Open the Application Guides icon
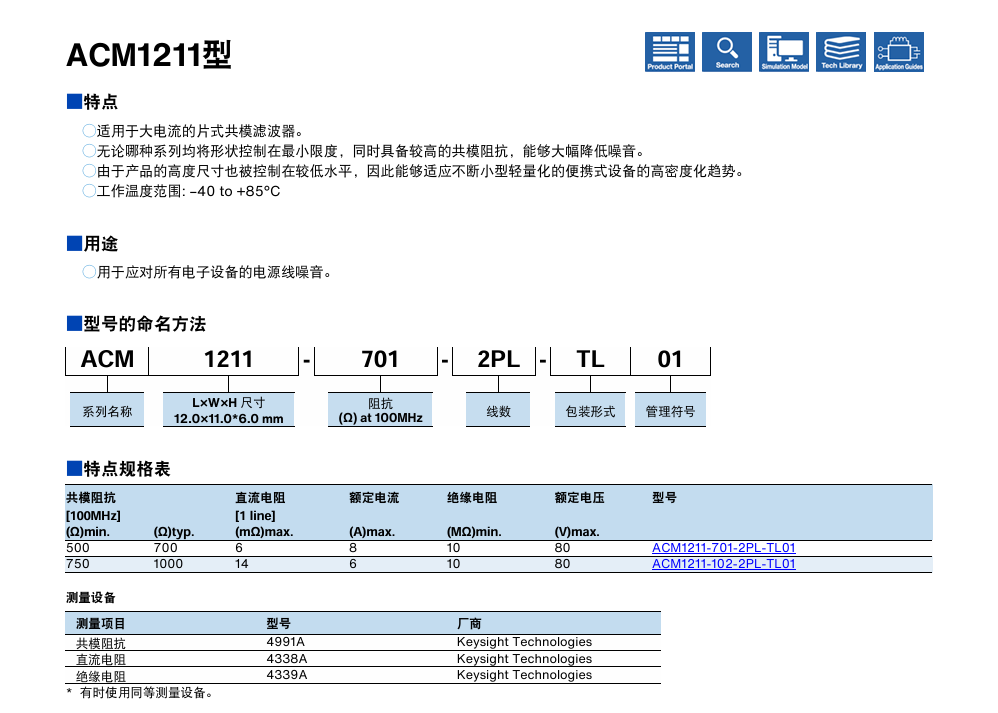 coord(899,52)
